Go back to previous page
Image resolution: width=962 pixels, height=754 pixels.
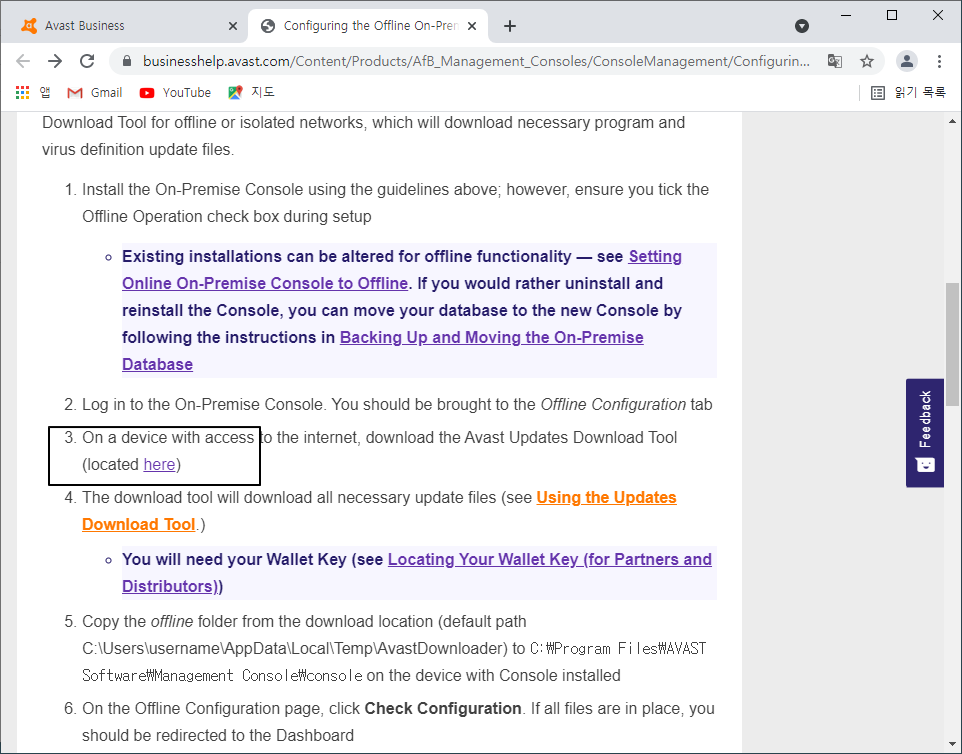[x=23, y=61]
